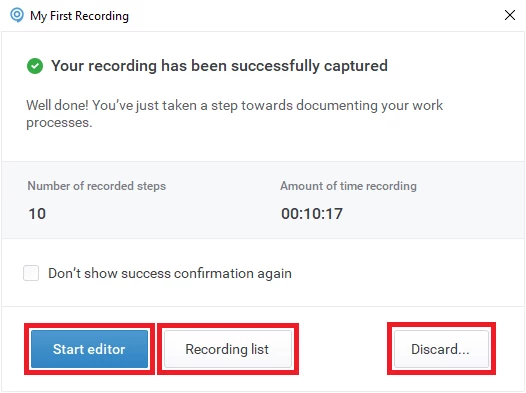
Task: Click the recording duration 00:10:17
Action: [x=312, y=214]
